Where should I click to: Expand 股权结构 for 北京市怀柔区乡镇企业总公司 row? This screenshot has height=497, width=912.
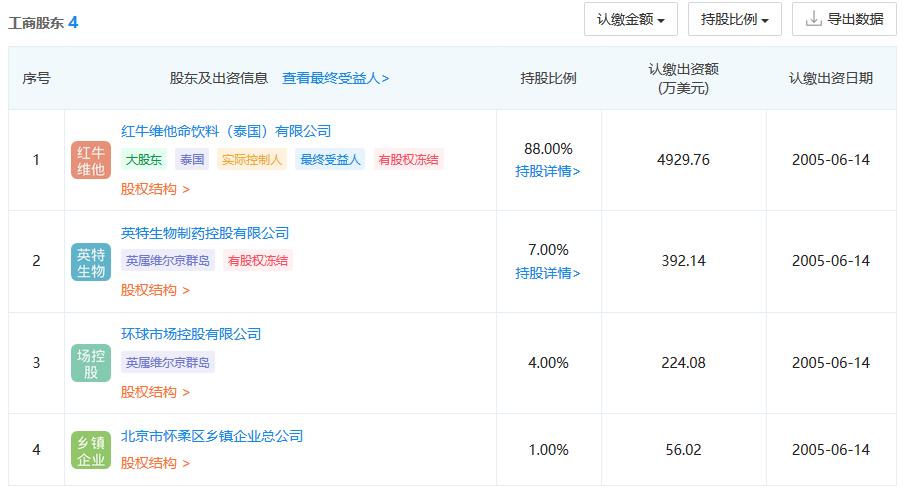pos(155,463)
